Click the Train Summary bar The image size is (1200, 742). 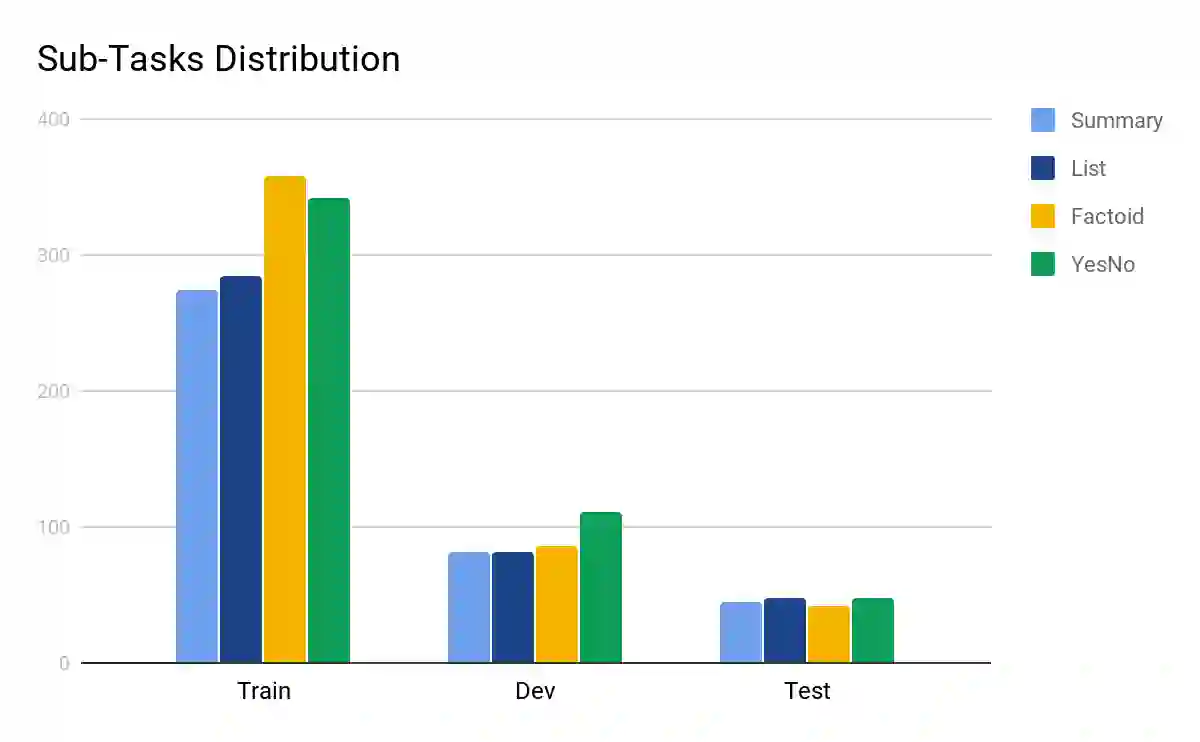[197, 476]
